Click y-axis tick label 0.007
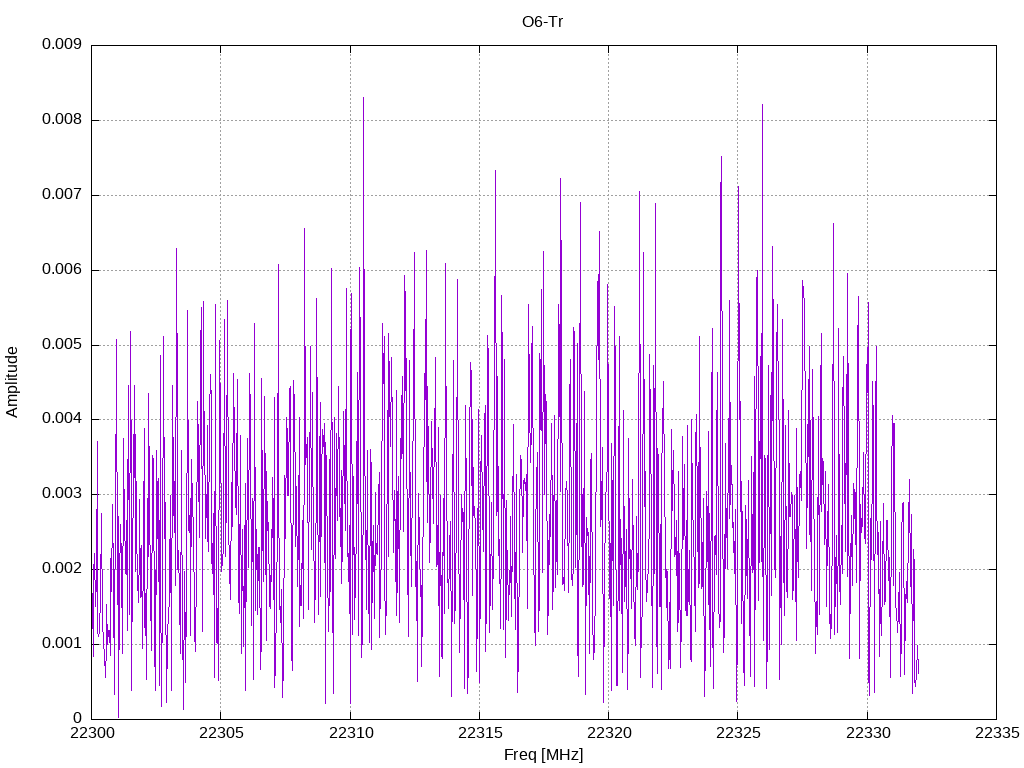 click(62, 195)
